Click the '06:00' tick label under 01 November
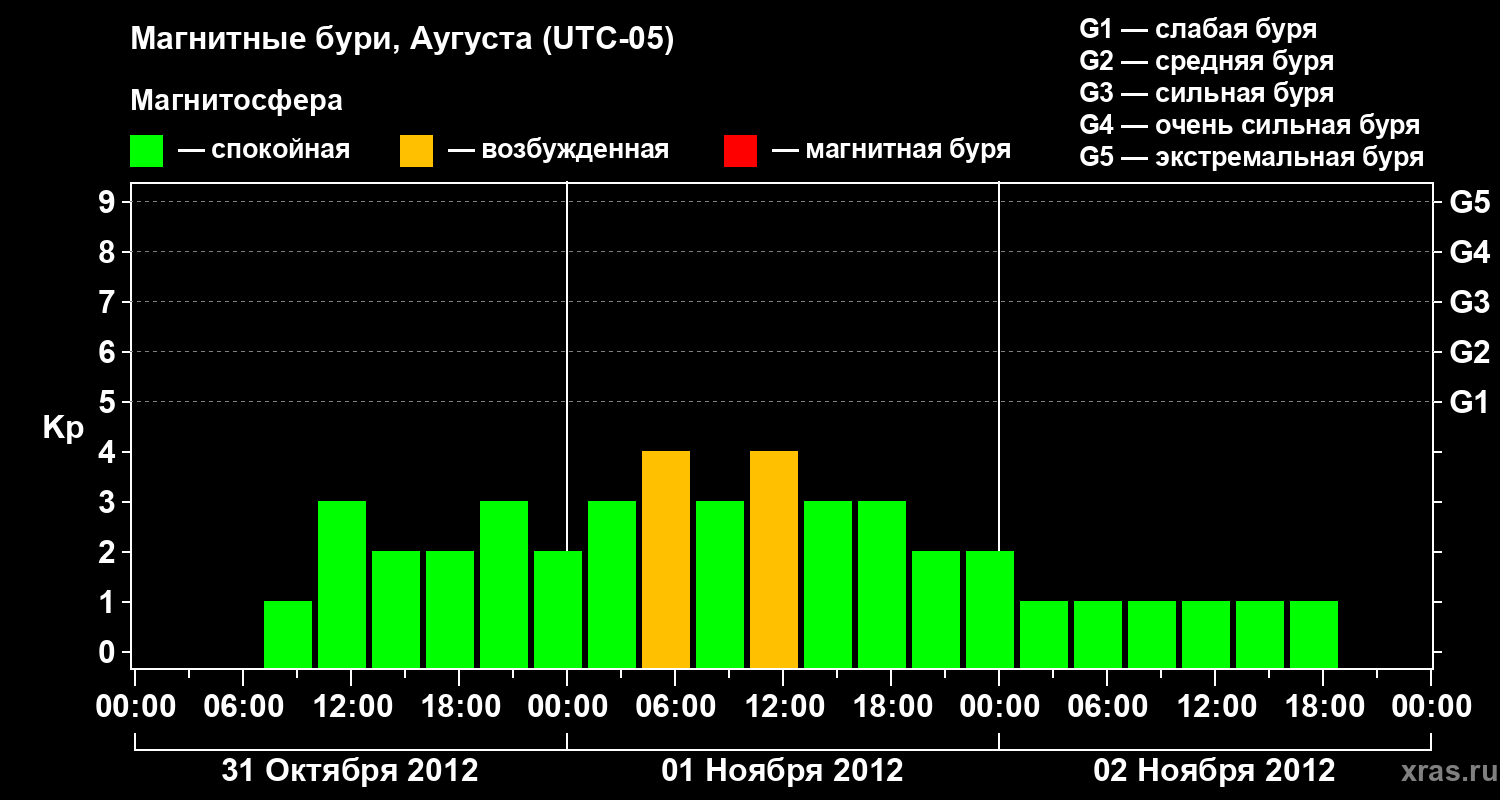This screenshot has height=800, width=1500. pyautogui.click(x=675, y=707)
